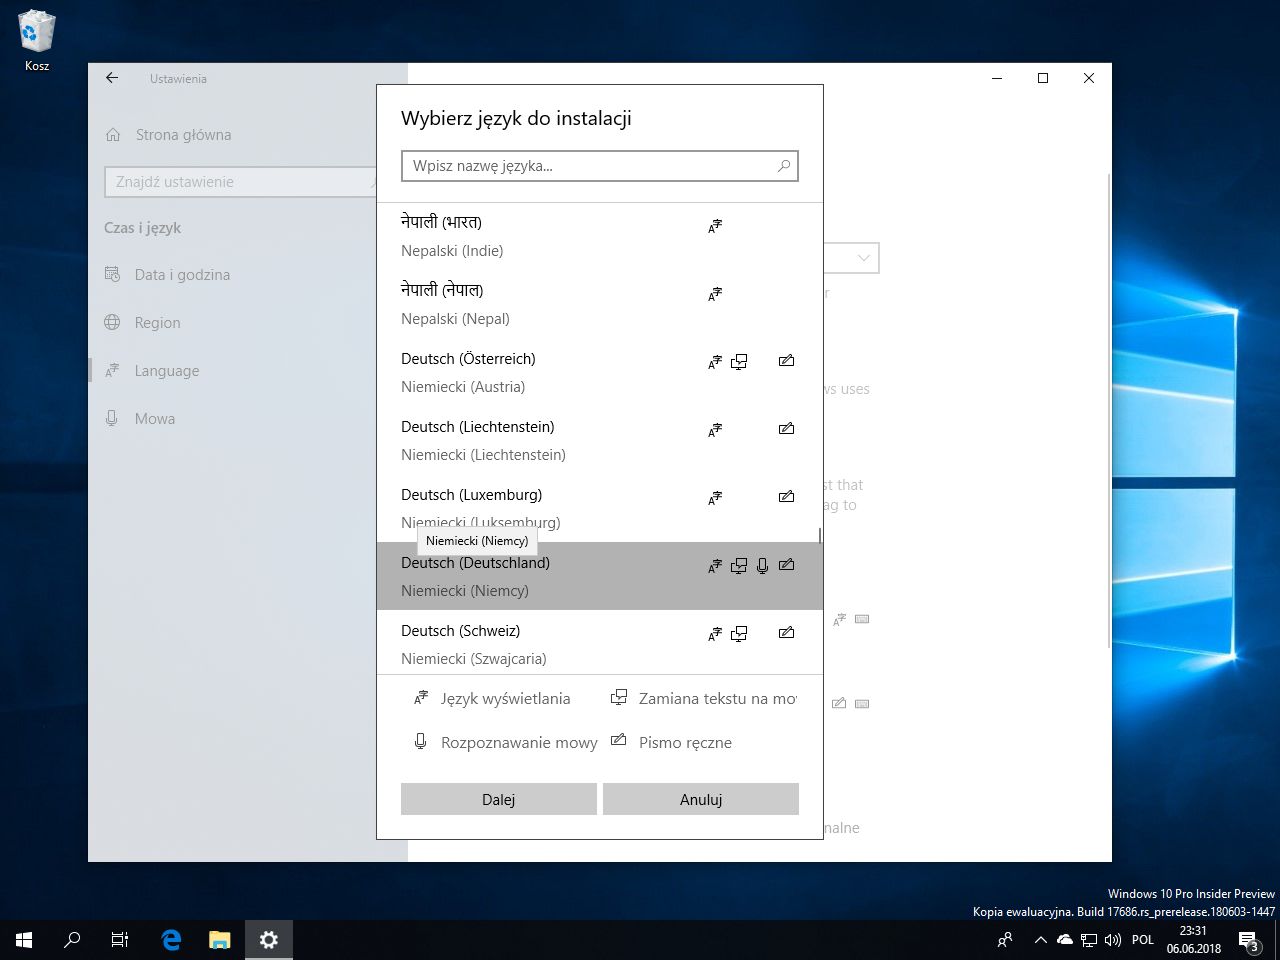Open File Explorer from the taskbar

tap(219, 940)
